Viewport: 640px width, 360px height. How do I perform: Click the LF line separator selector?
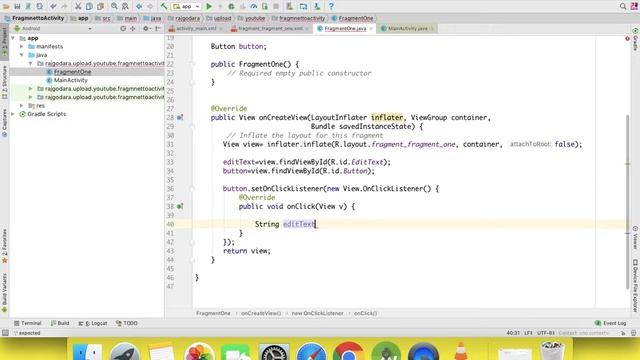coord(528,333)
